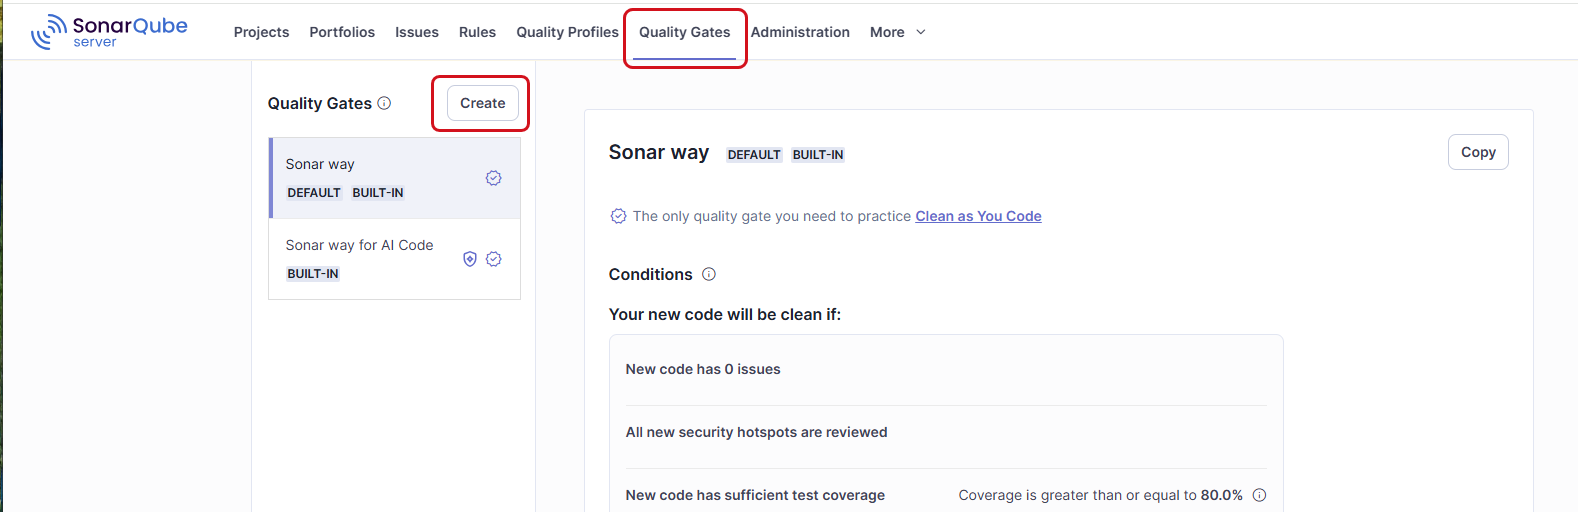Expand the More navigation dropdown
1578x512 pixels.
point(897,32)
